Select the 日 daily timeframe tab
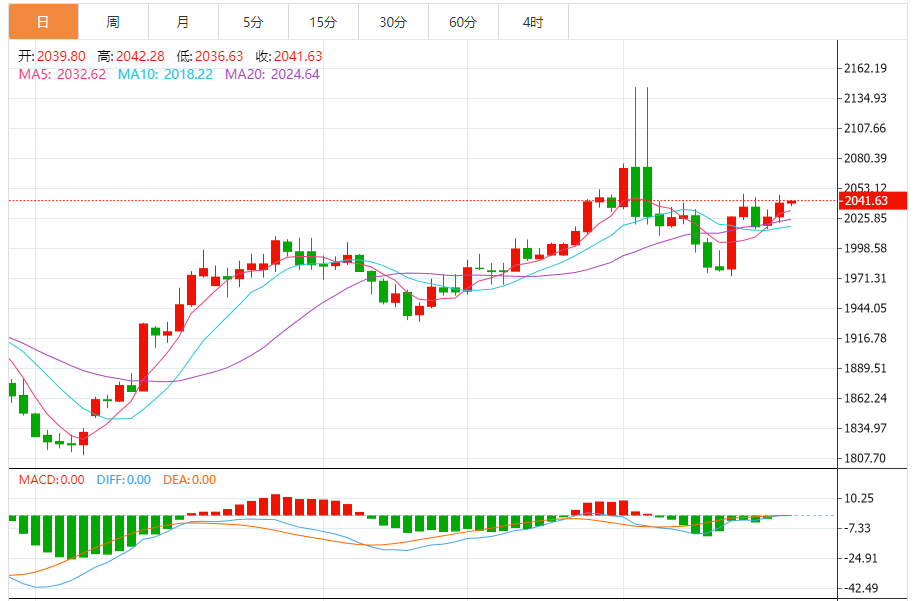Image resolution: width=917 pixels, height=601 pixels. point(43,22)
